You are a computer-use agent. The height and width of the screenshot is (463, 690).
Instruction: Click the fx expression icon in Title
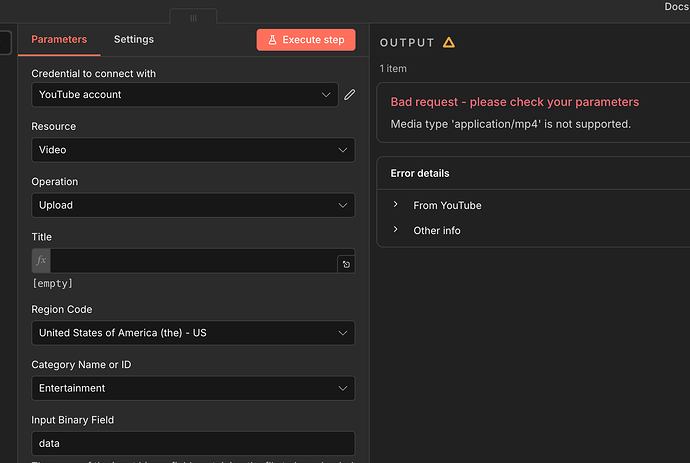[41, 260]
